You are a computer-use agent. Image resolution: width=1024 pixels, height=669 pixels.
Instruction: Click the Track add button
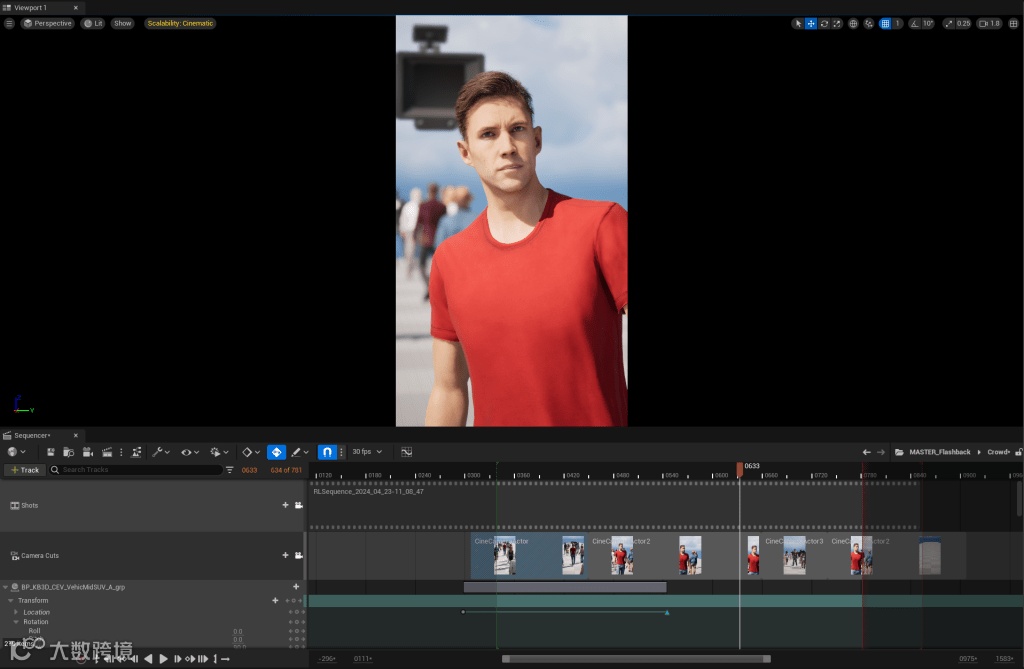click(25, 470)
